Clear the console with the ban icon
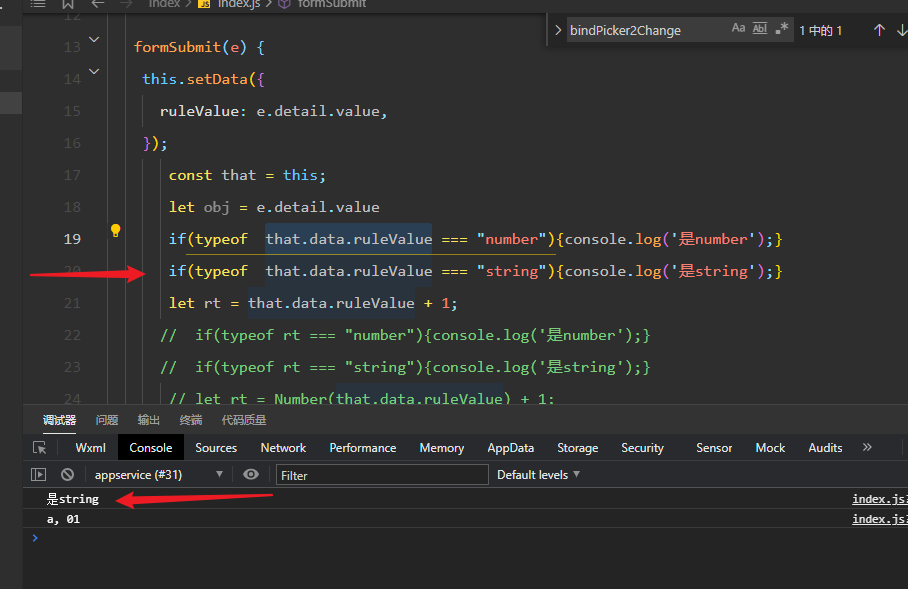This screenshot has height=589, width=908. tap(68, 475)
